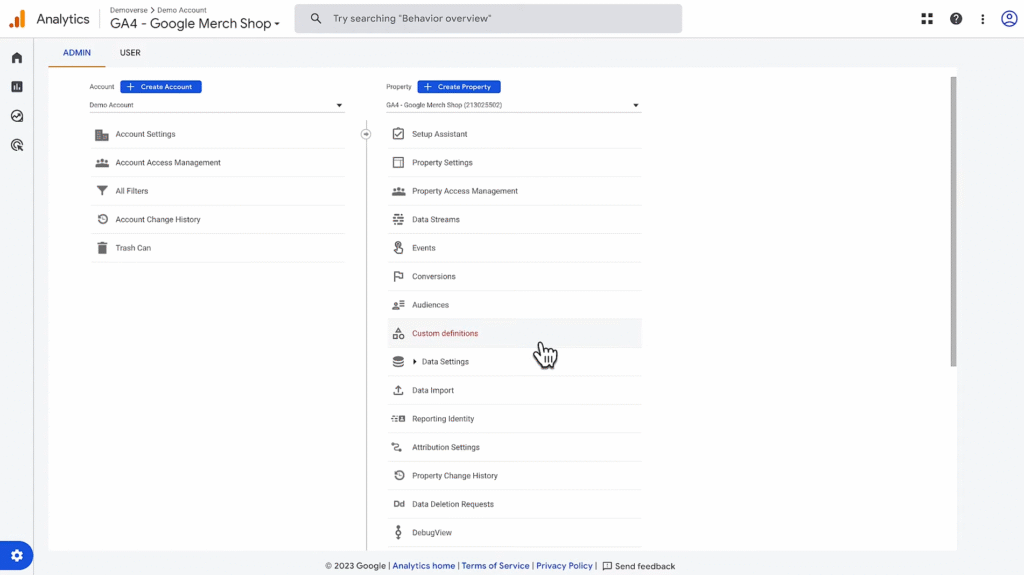Click the Account Change History clock icon
The height and width of the screenshot is (575, 1024).
[103, 220]
